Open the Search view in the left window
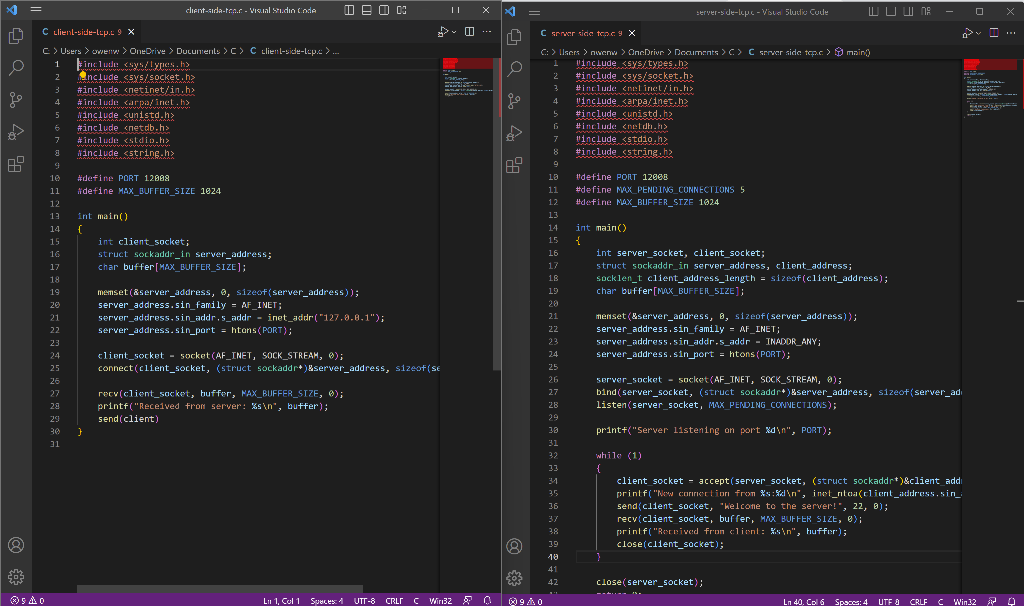1024x606 pixels. [x=15, y=68]
